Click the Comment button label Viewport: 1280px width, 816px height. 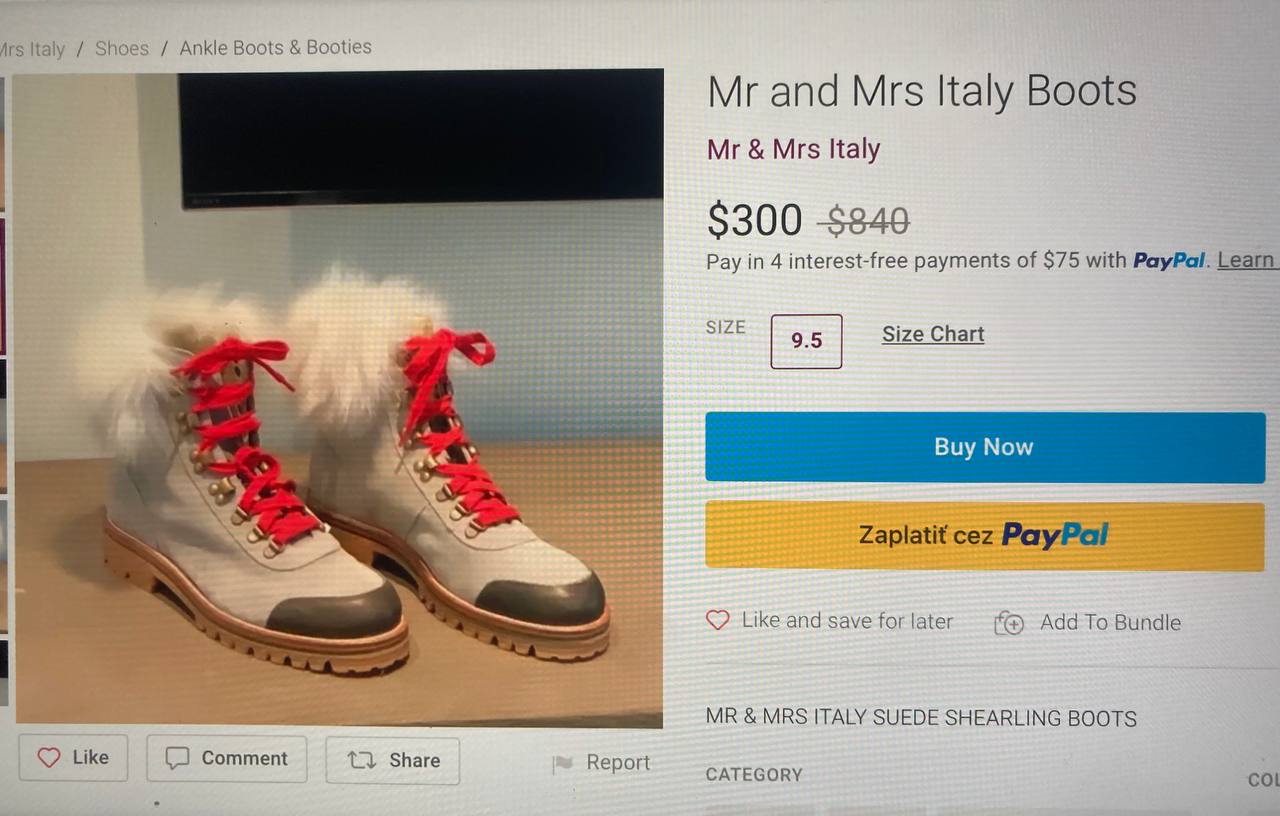245,758
